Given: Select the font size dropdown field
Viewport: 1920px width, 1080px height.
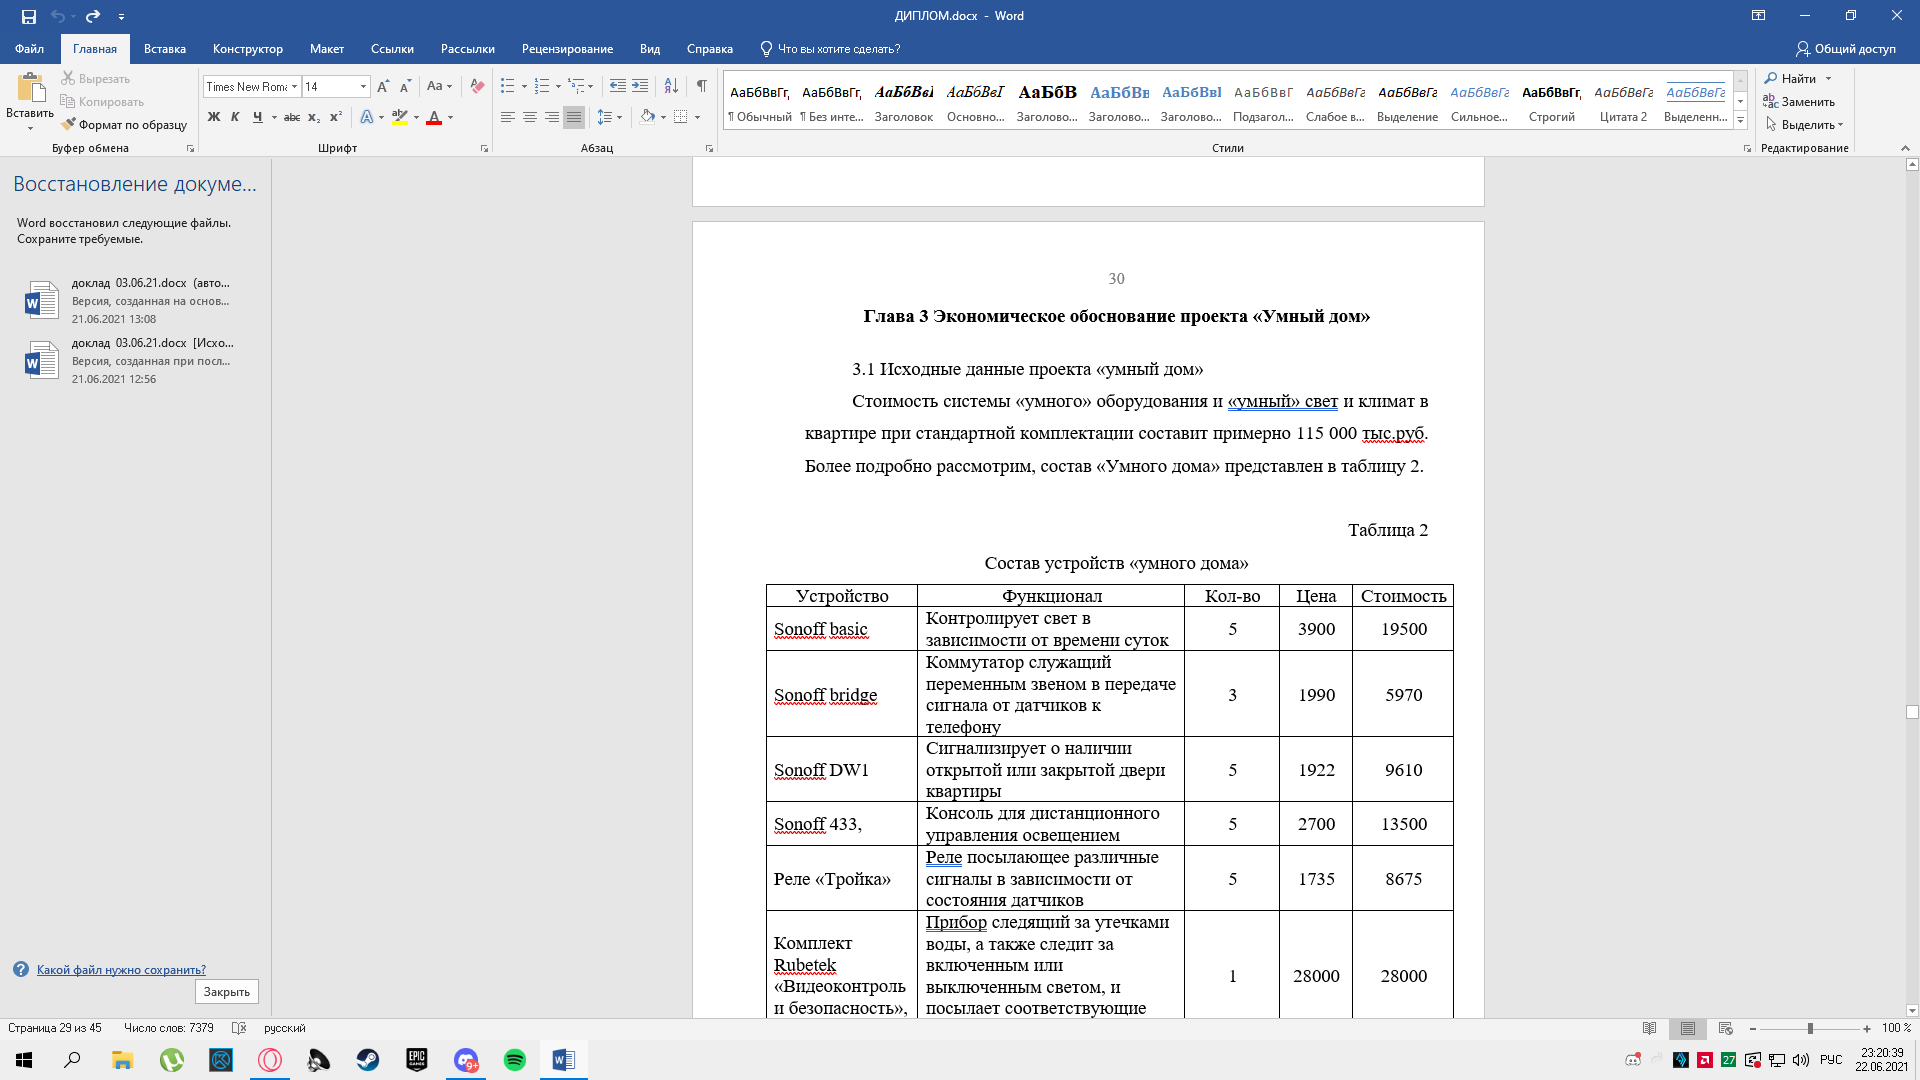Looking at the screenshot, I should click(x=334, y=86).
